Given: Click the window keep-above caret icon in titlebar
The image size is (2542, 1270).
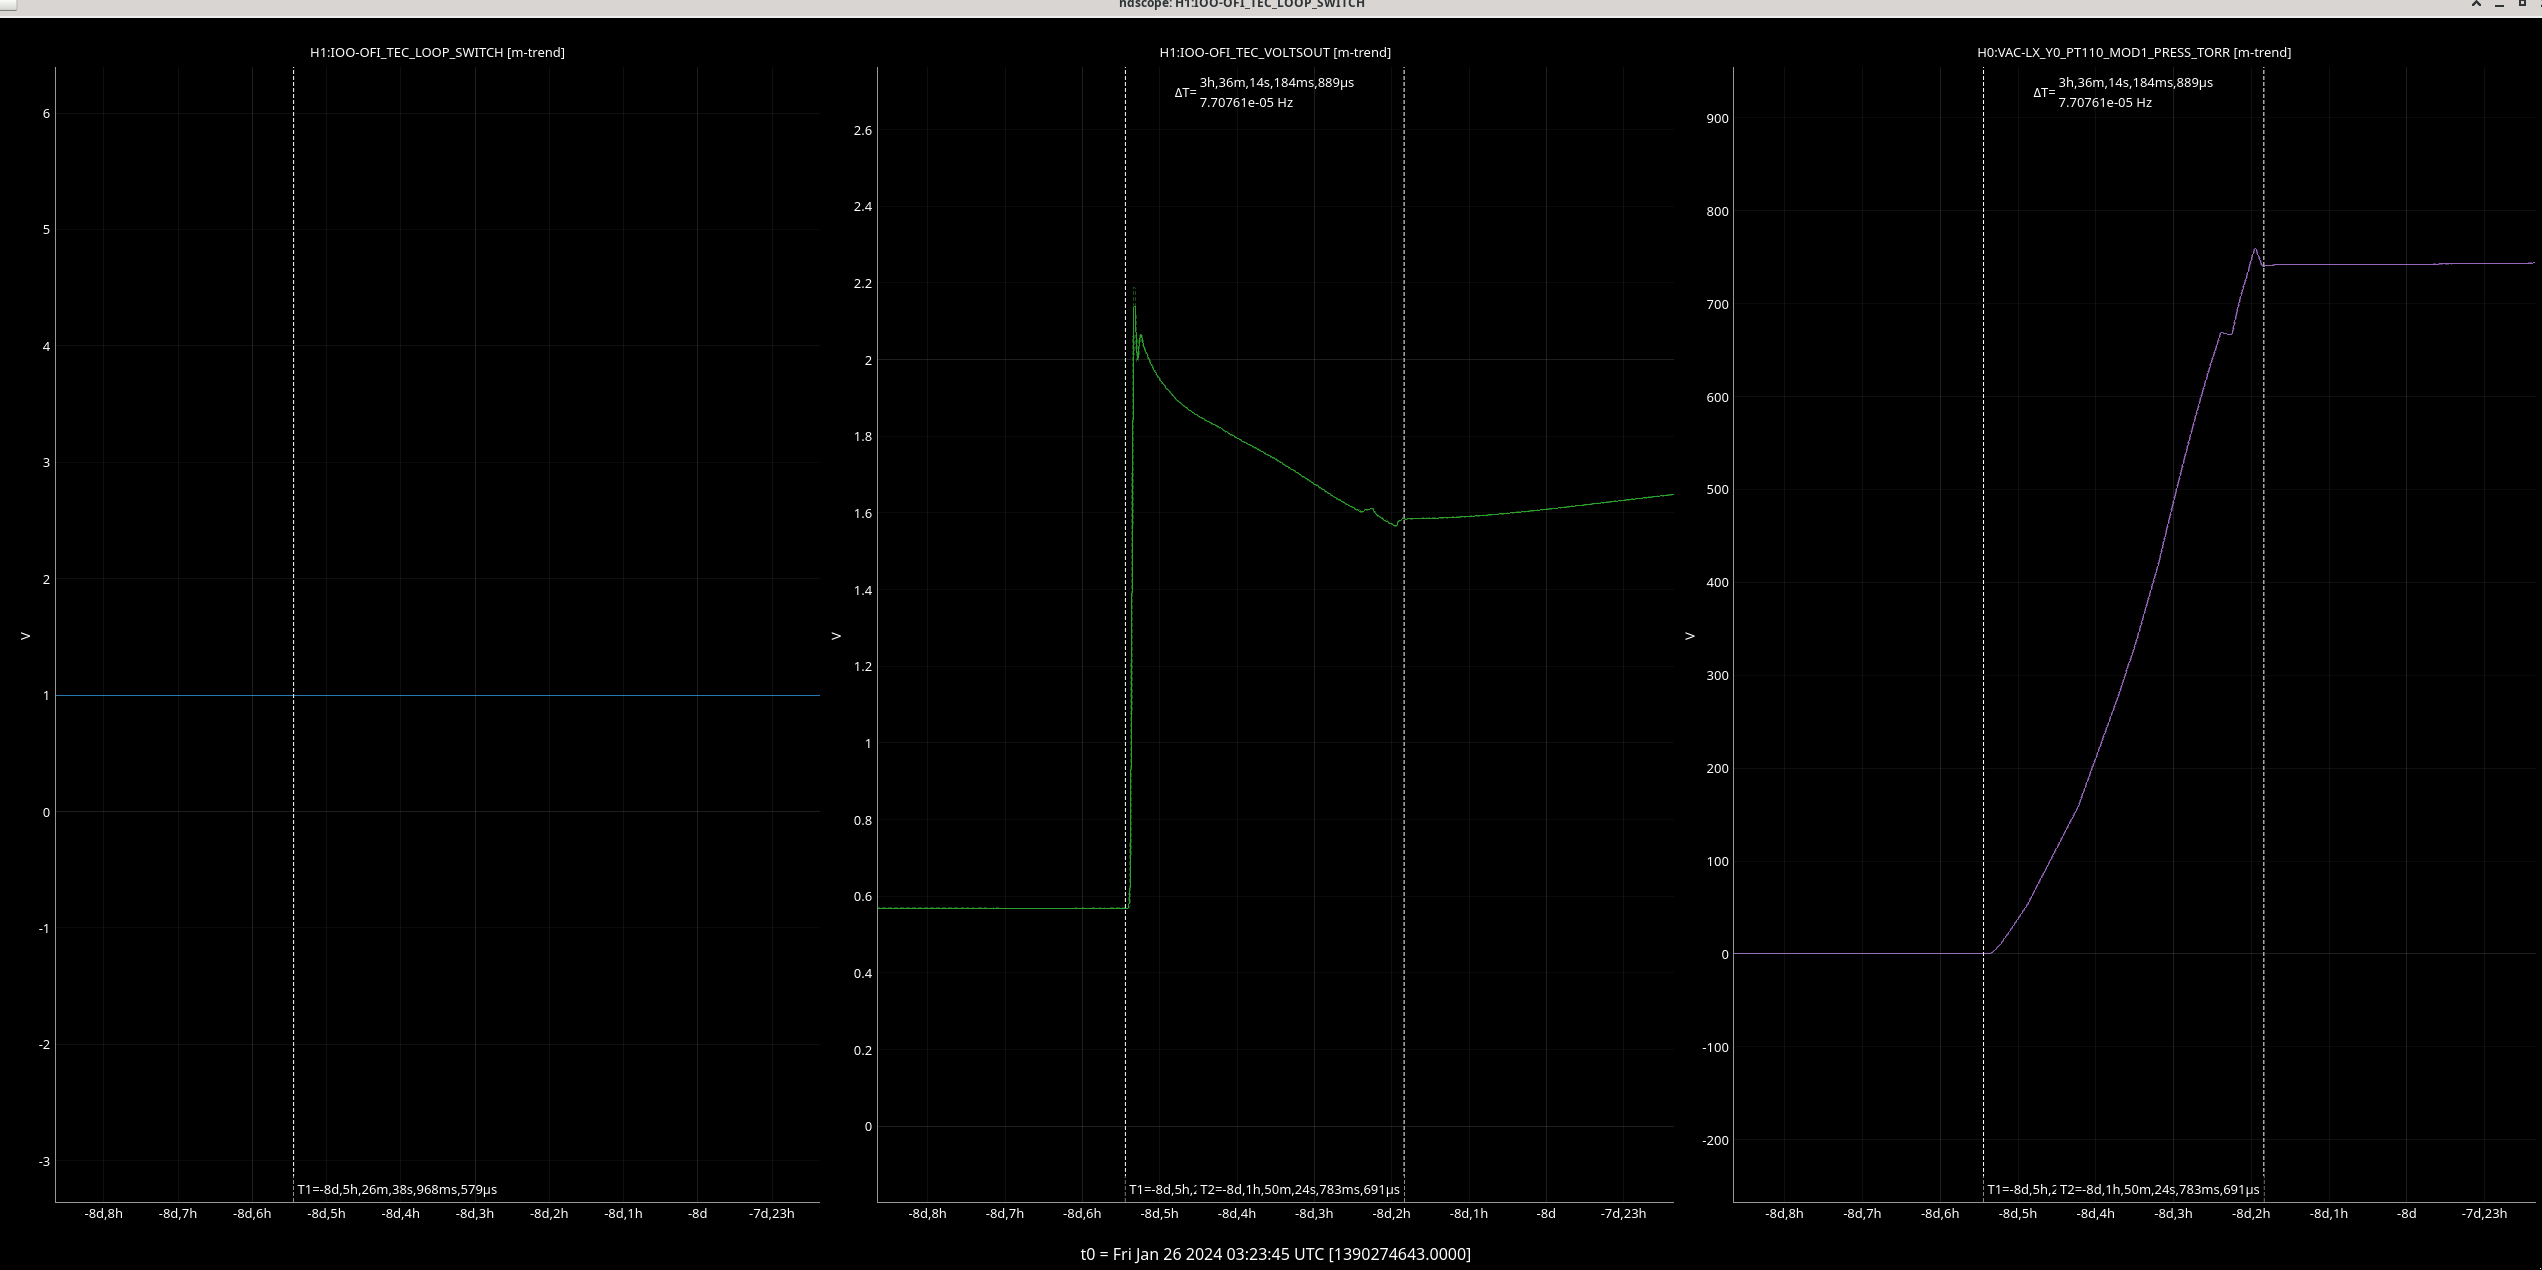Looking at the screenshot, I should tap(2476, 4).
